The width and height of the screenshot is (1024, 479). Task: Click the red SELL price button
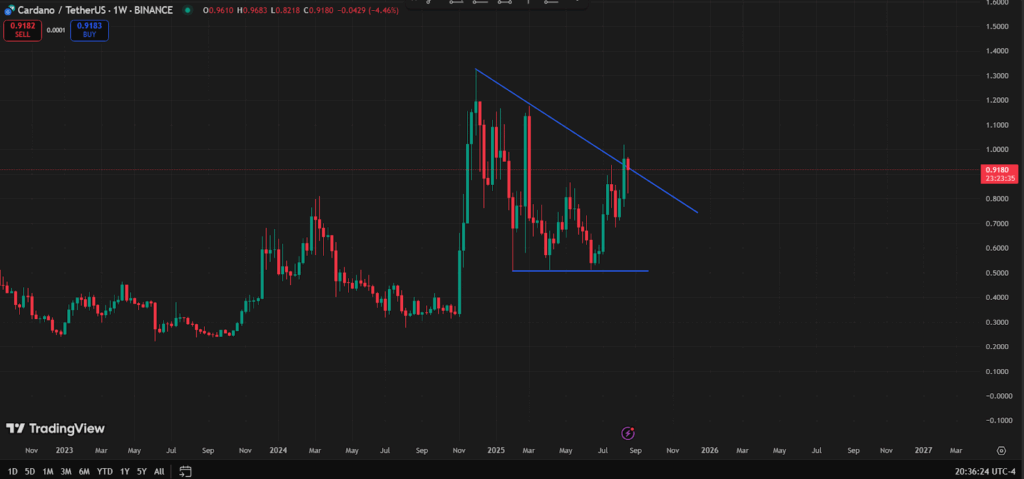(21, 30)
